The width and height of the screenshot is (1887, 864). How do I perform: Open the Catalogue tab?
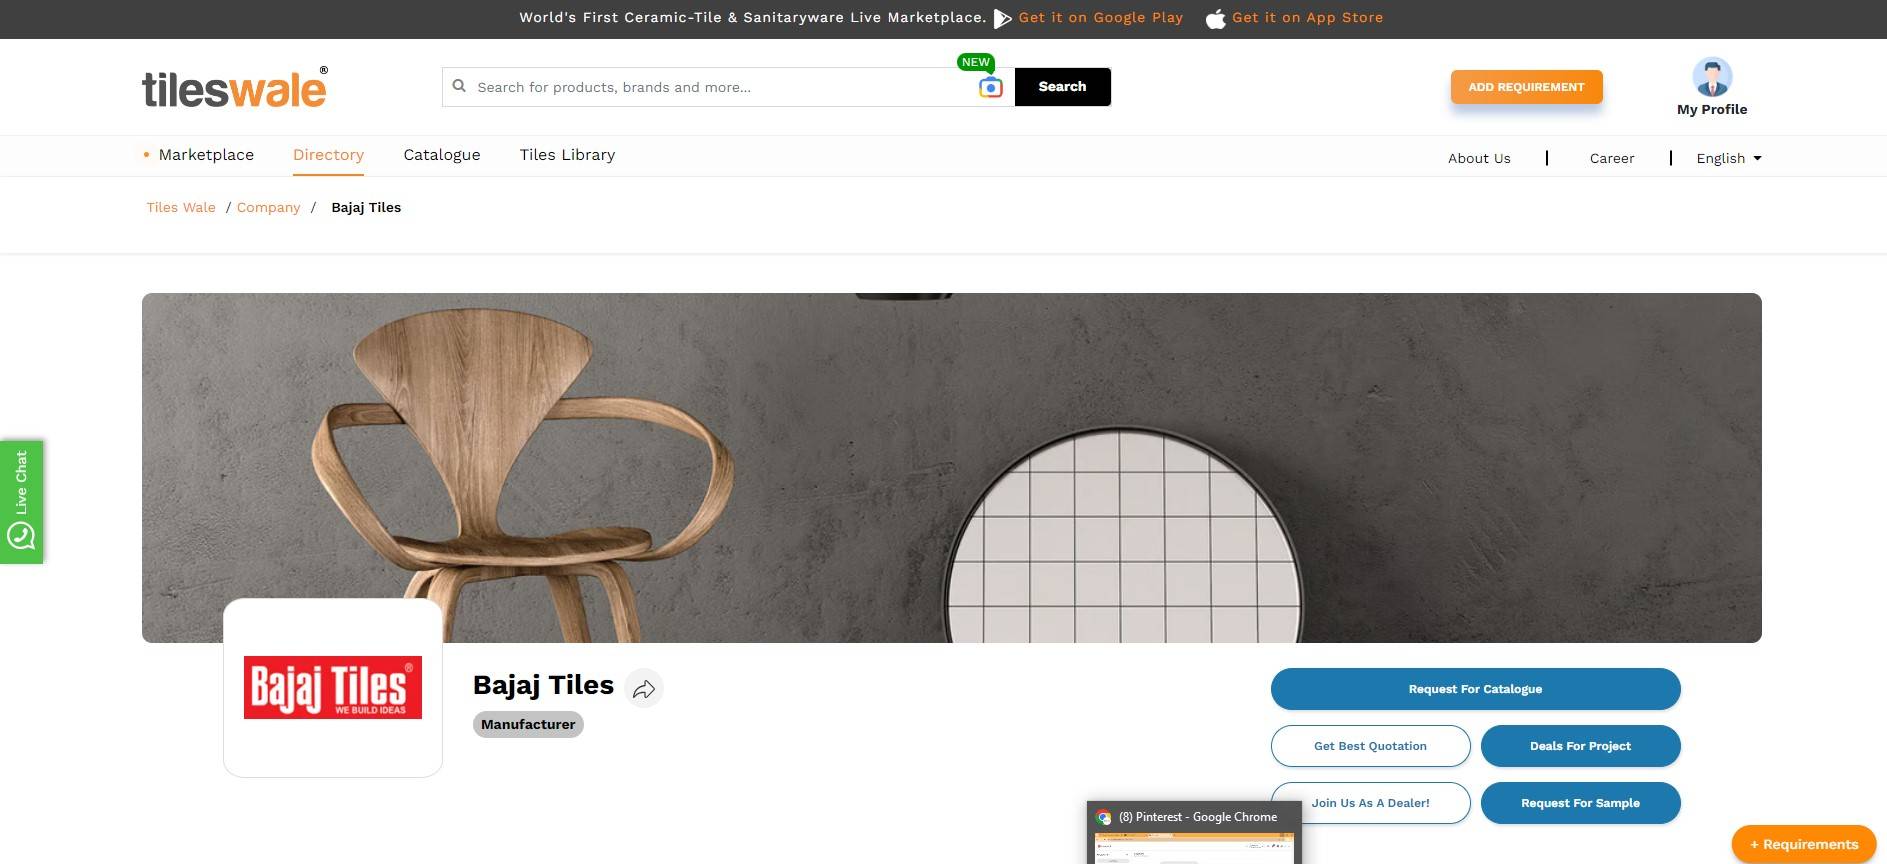(x=442, y=155)
